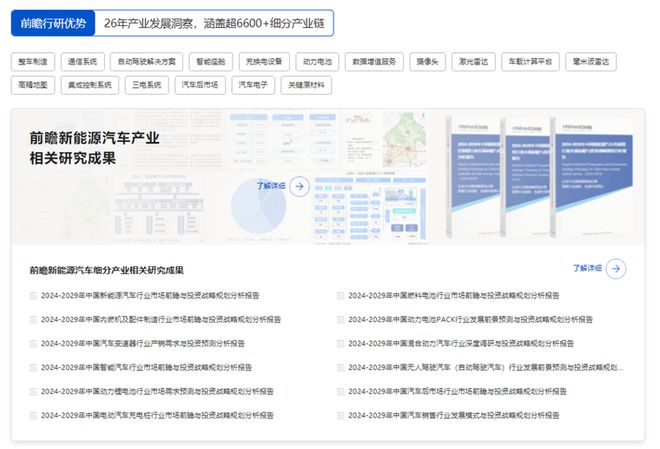Choose the 数据增值服务 tag
The height and width of the screenshot is (449, 660).
[374, 62]
